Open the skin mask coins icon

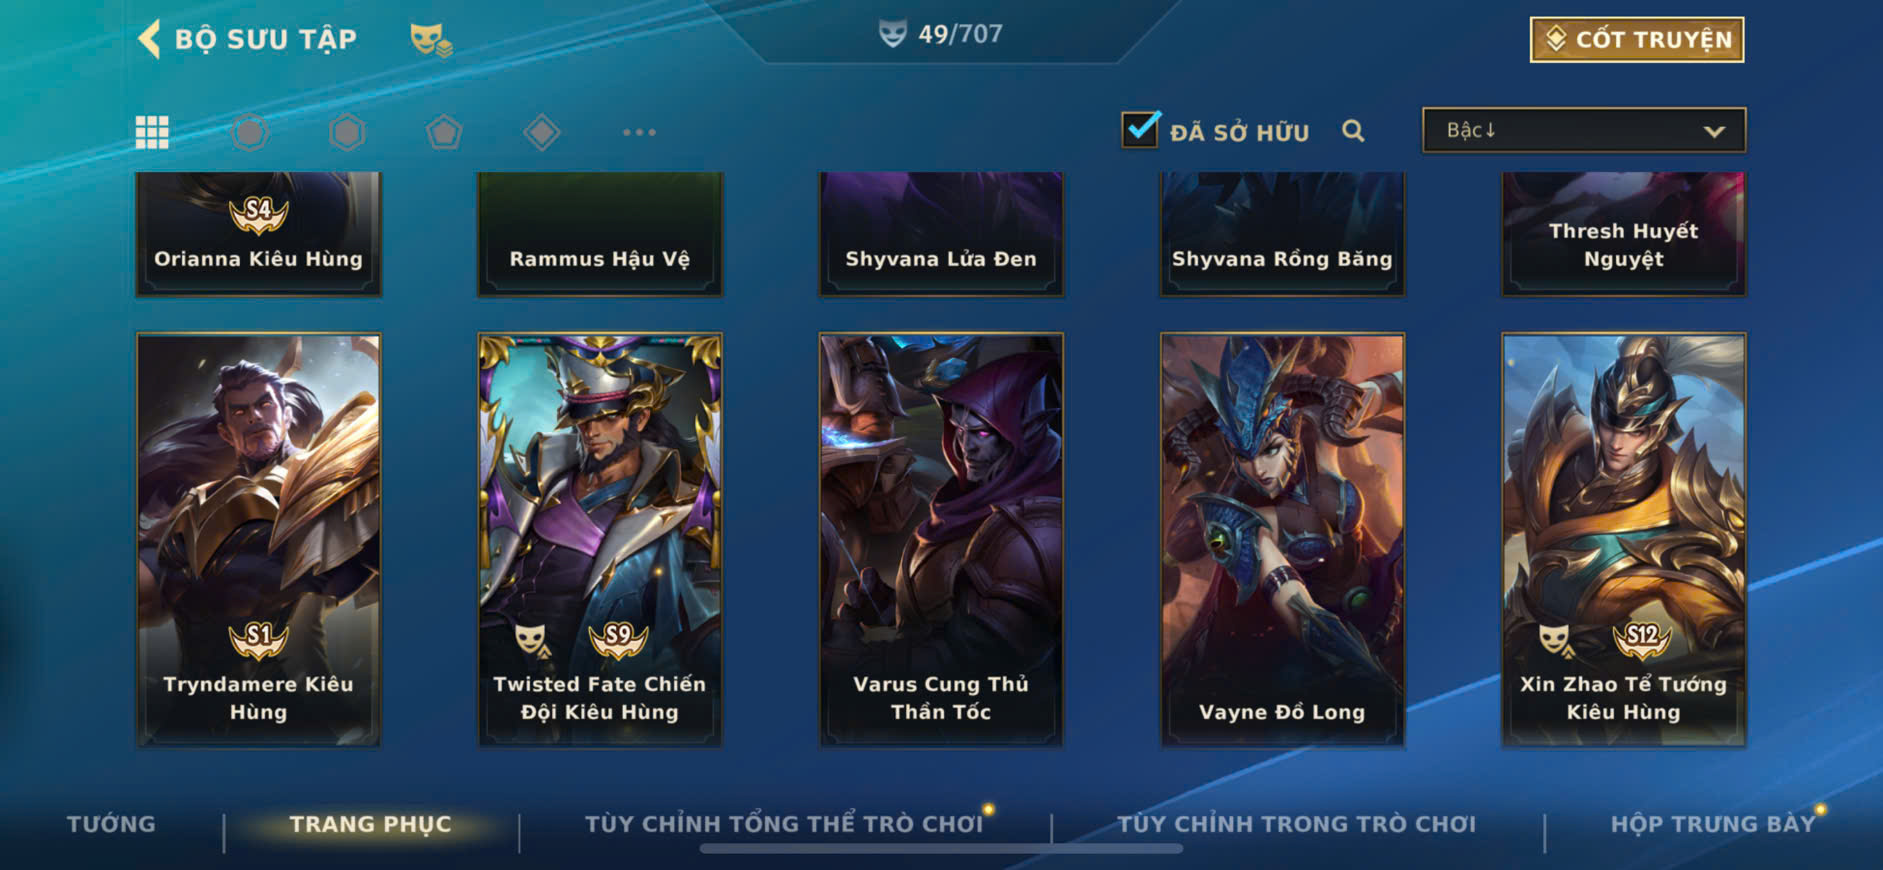point(431,39)
